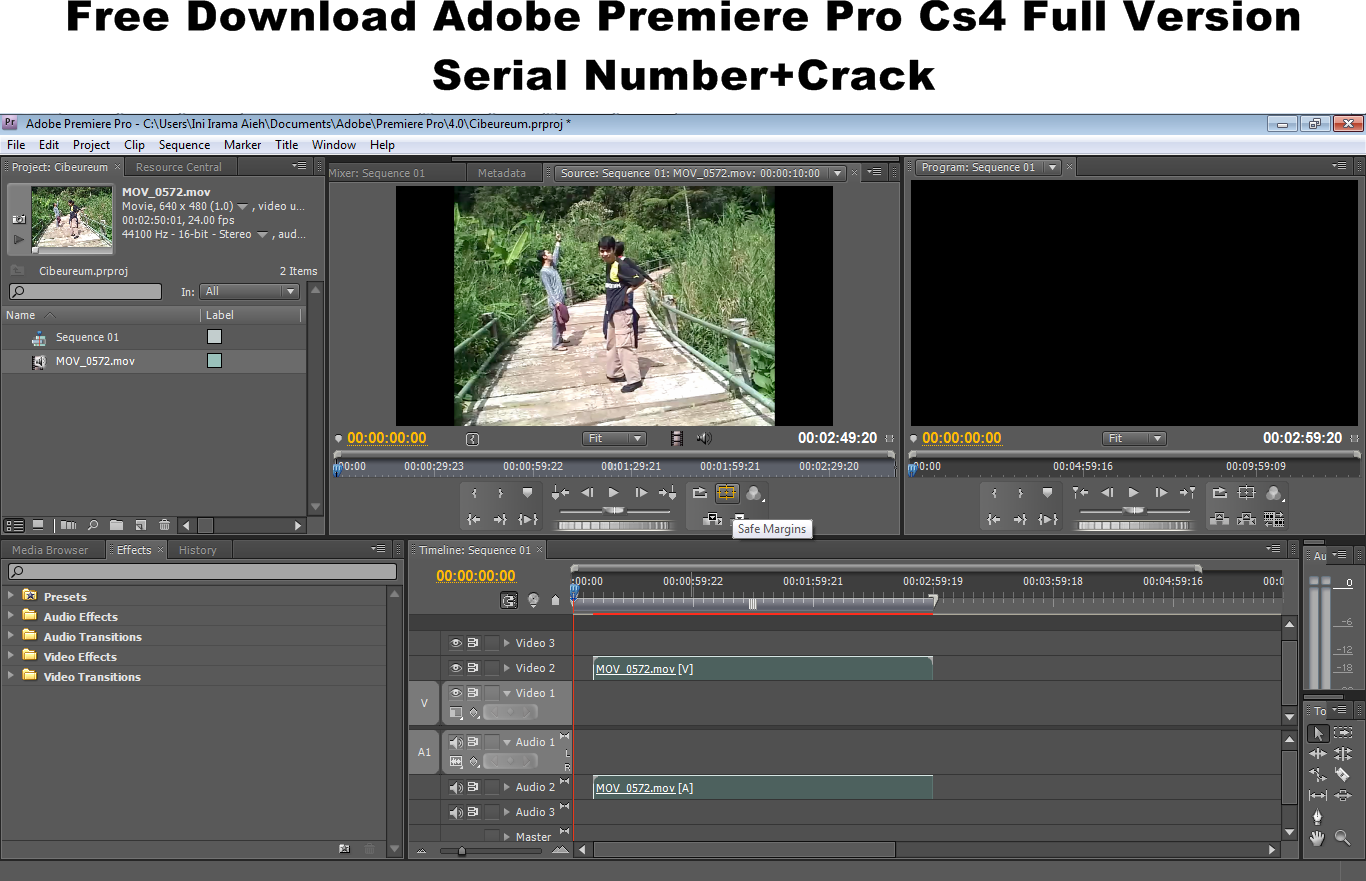Toggle the Video 1 track eye

pos(456,693)
